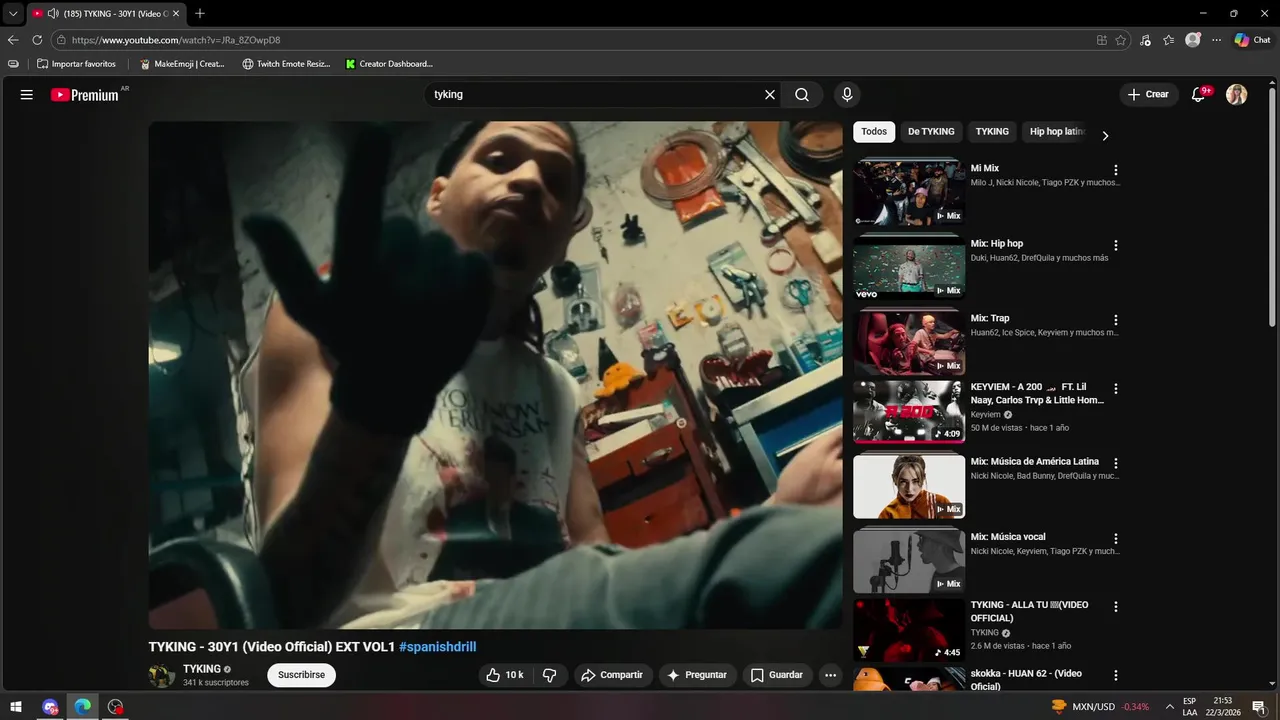The width and height of the screenshot is (1280, 720).
Task: Open browser profile avatar
Action: (1193, 40)
